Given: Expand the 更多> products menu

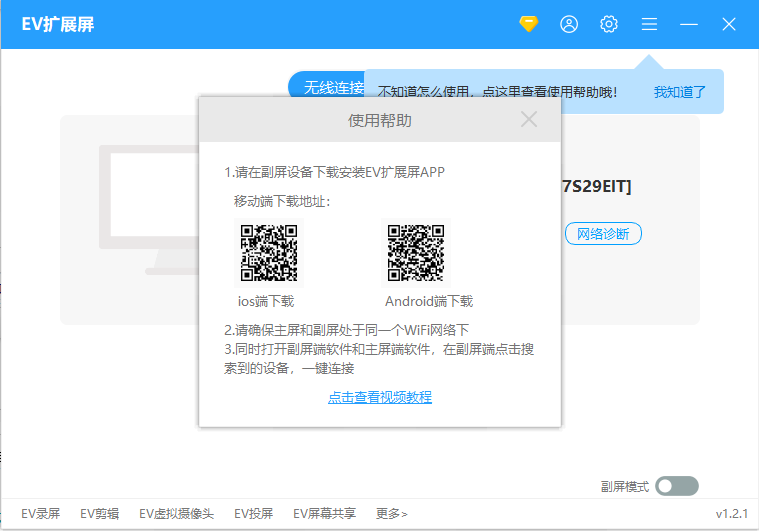Looking at the screenshot, I should (392, 514).
